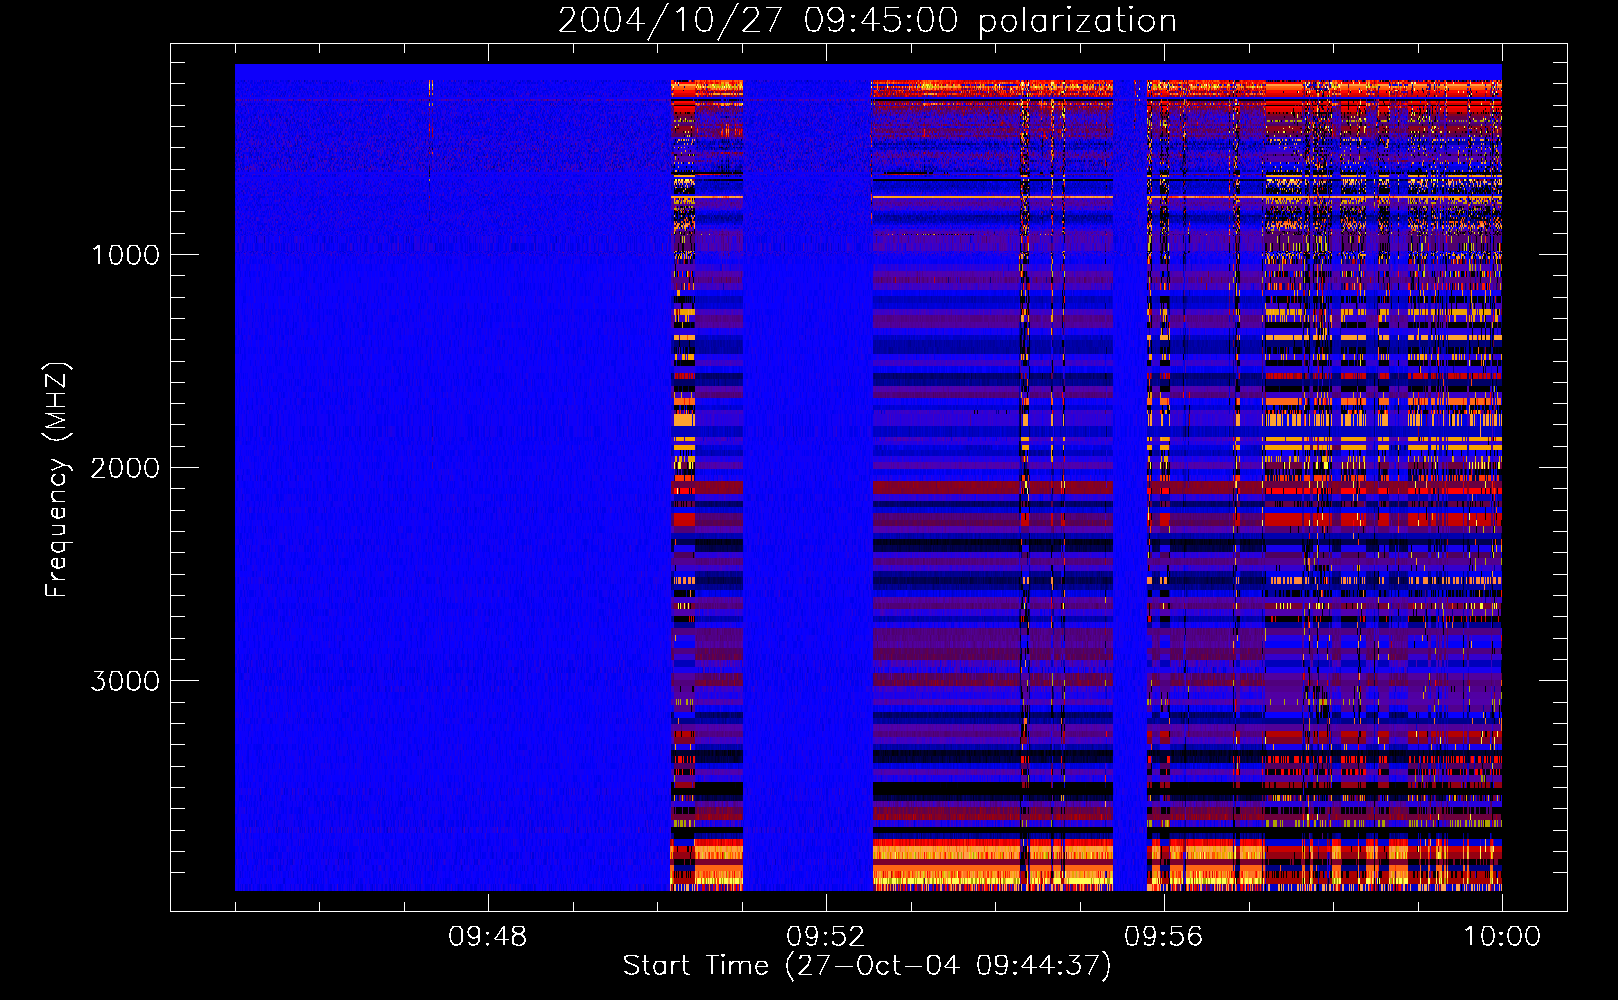This screenshot has width=1618, height=1000.
Task: Click the 09:56 time tick label
Action: pos(1164,937)
